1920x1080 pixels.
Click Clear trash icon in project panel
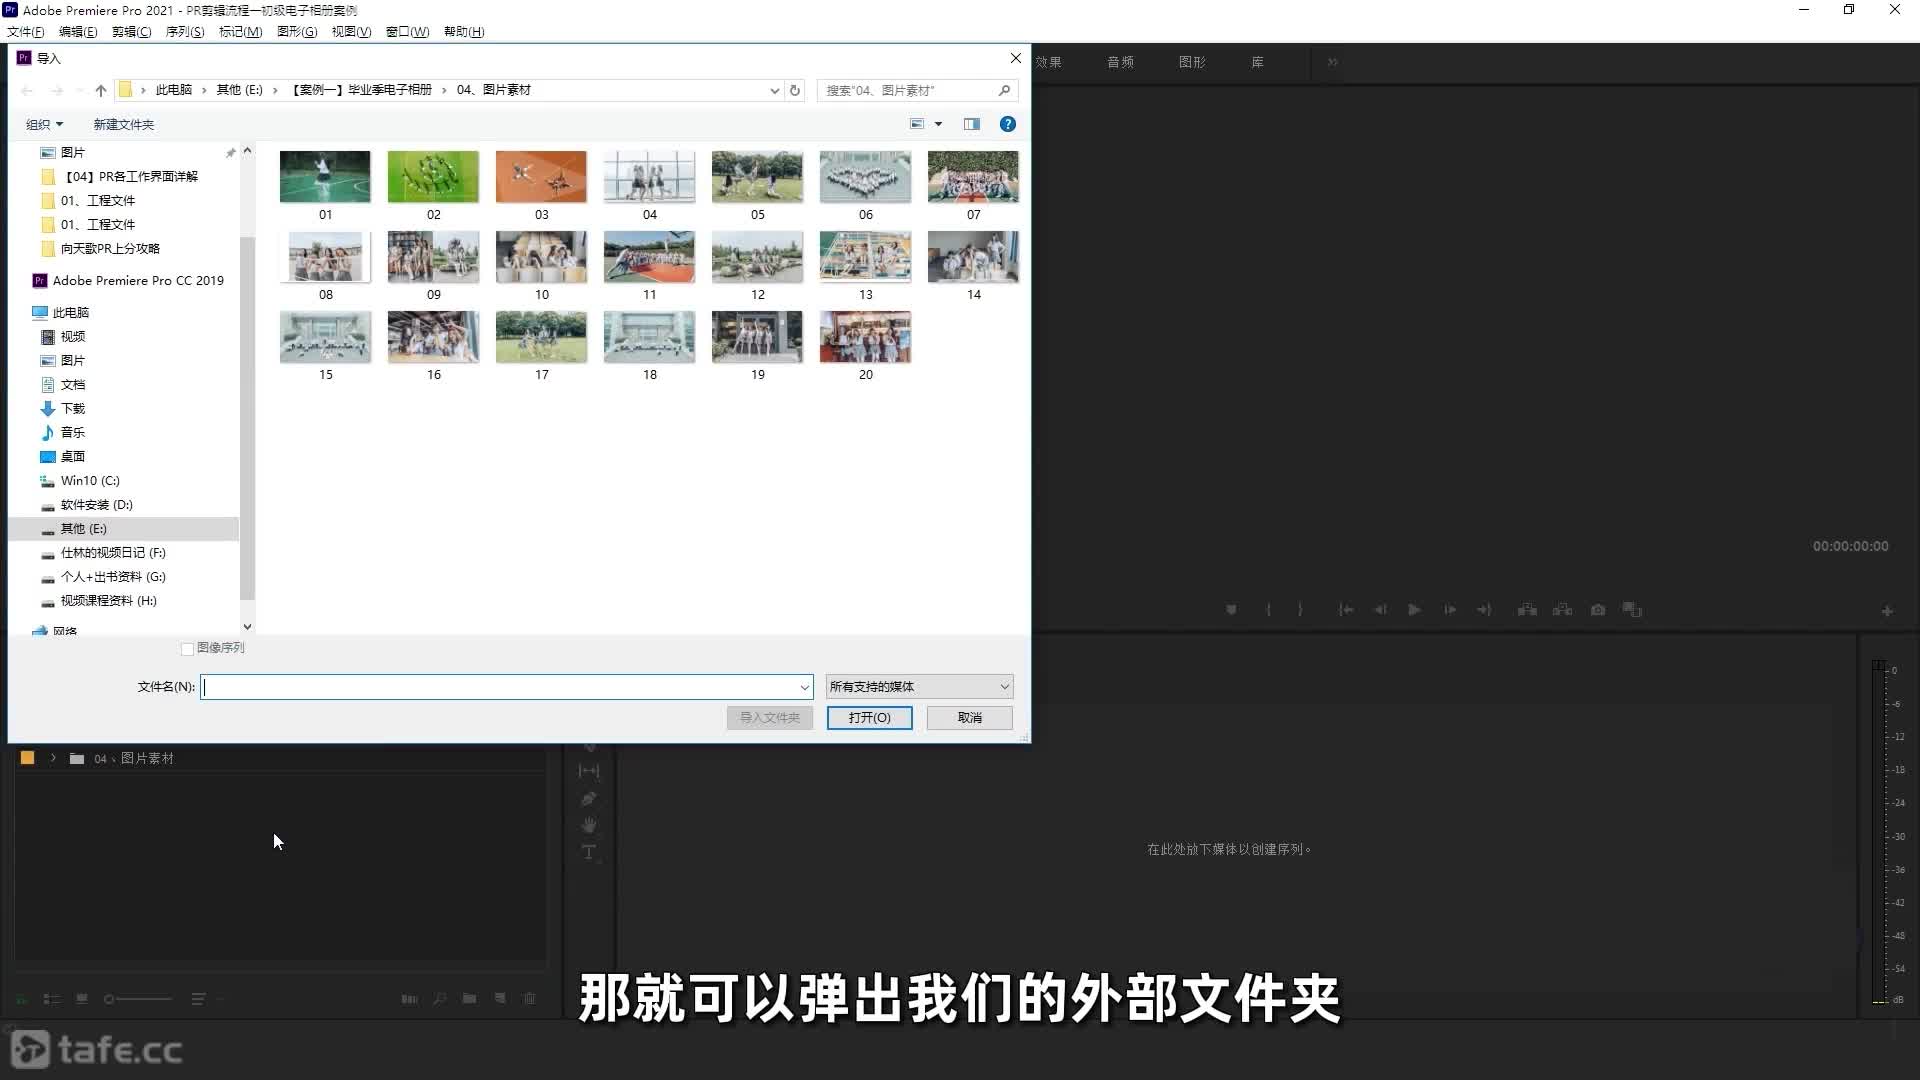pos(530,999)
